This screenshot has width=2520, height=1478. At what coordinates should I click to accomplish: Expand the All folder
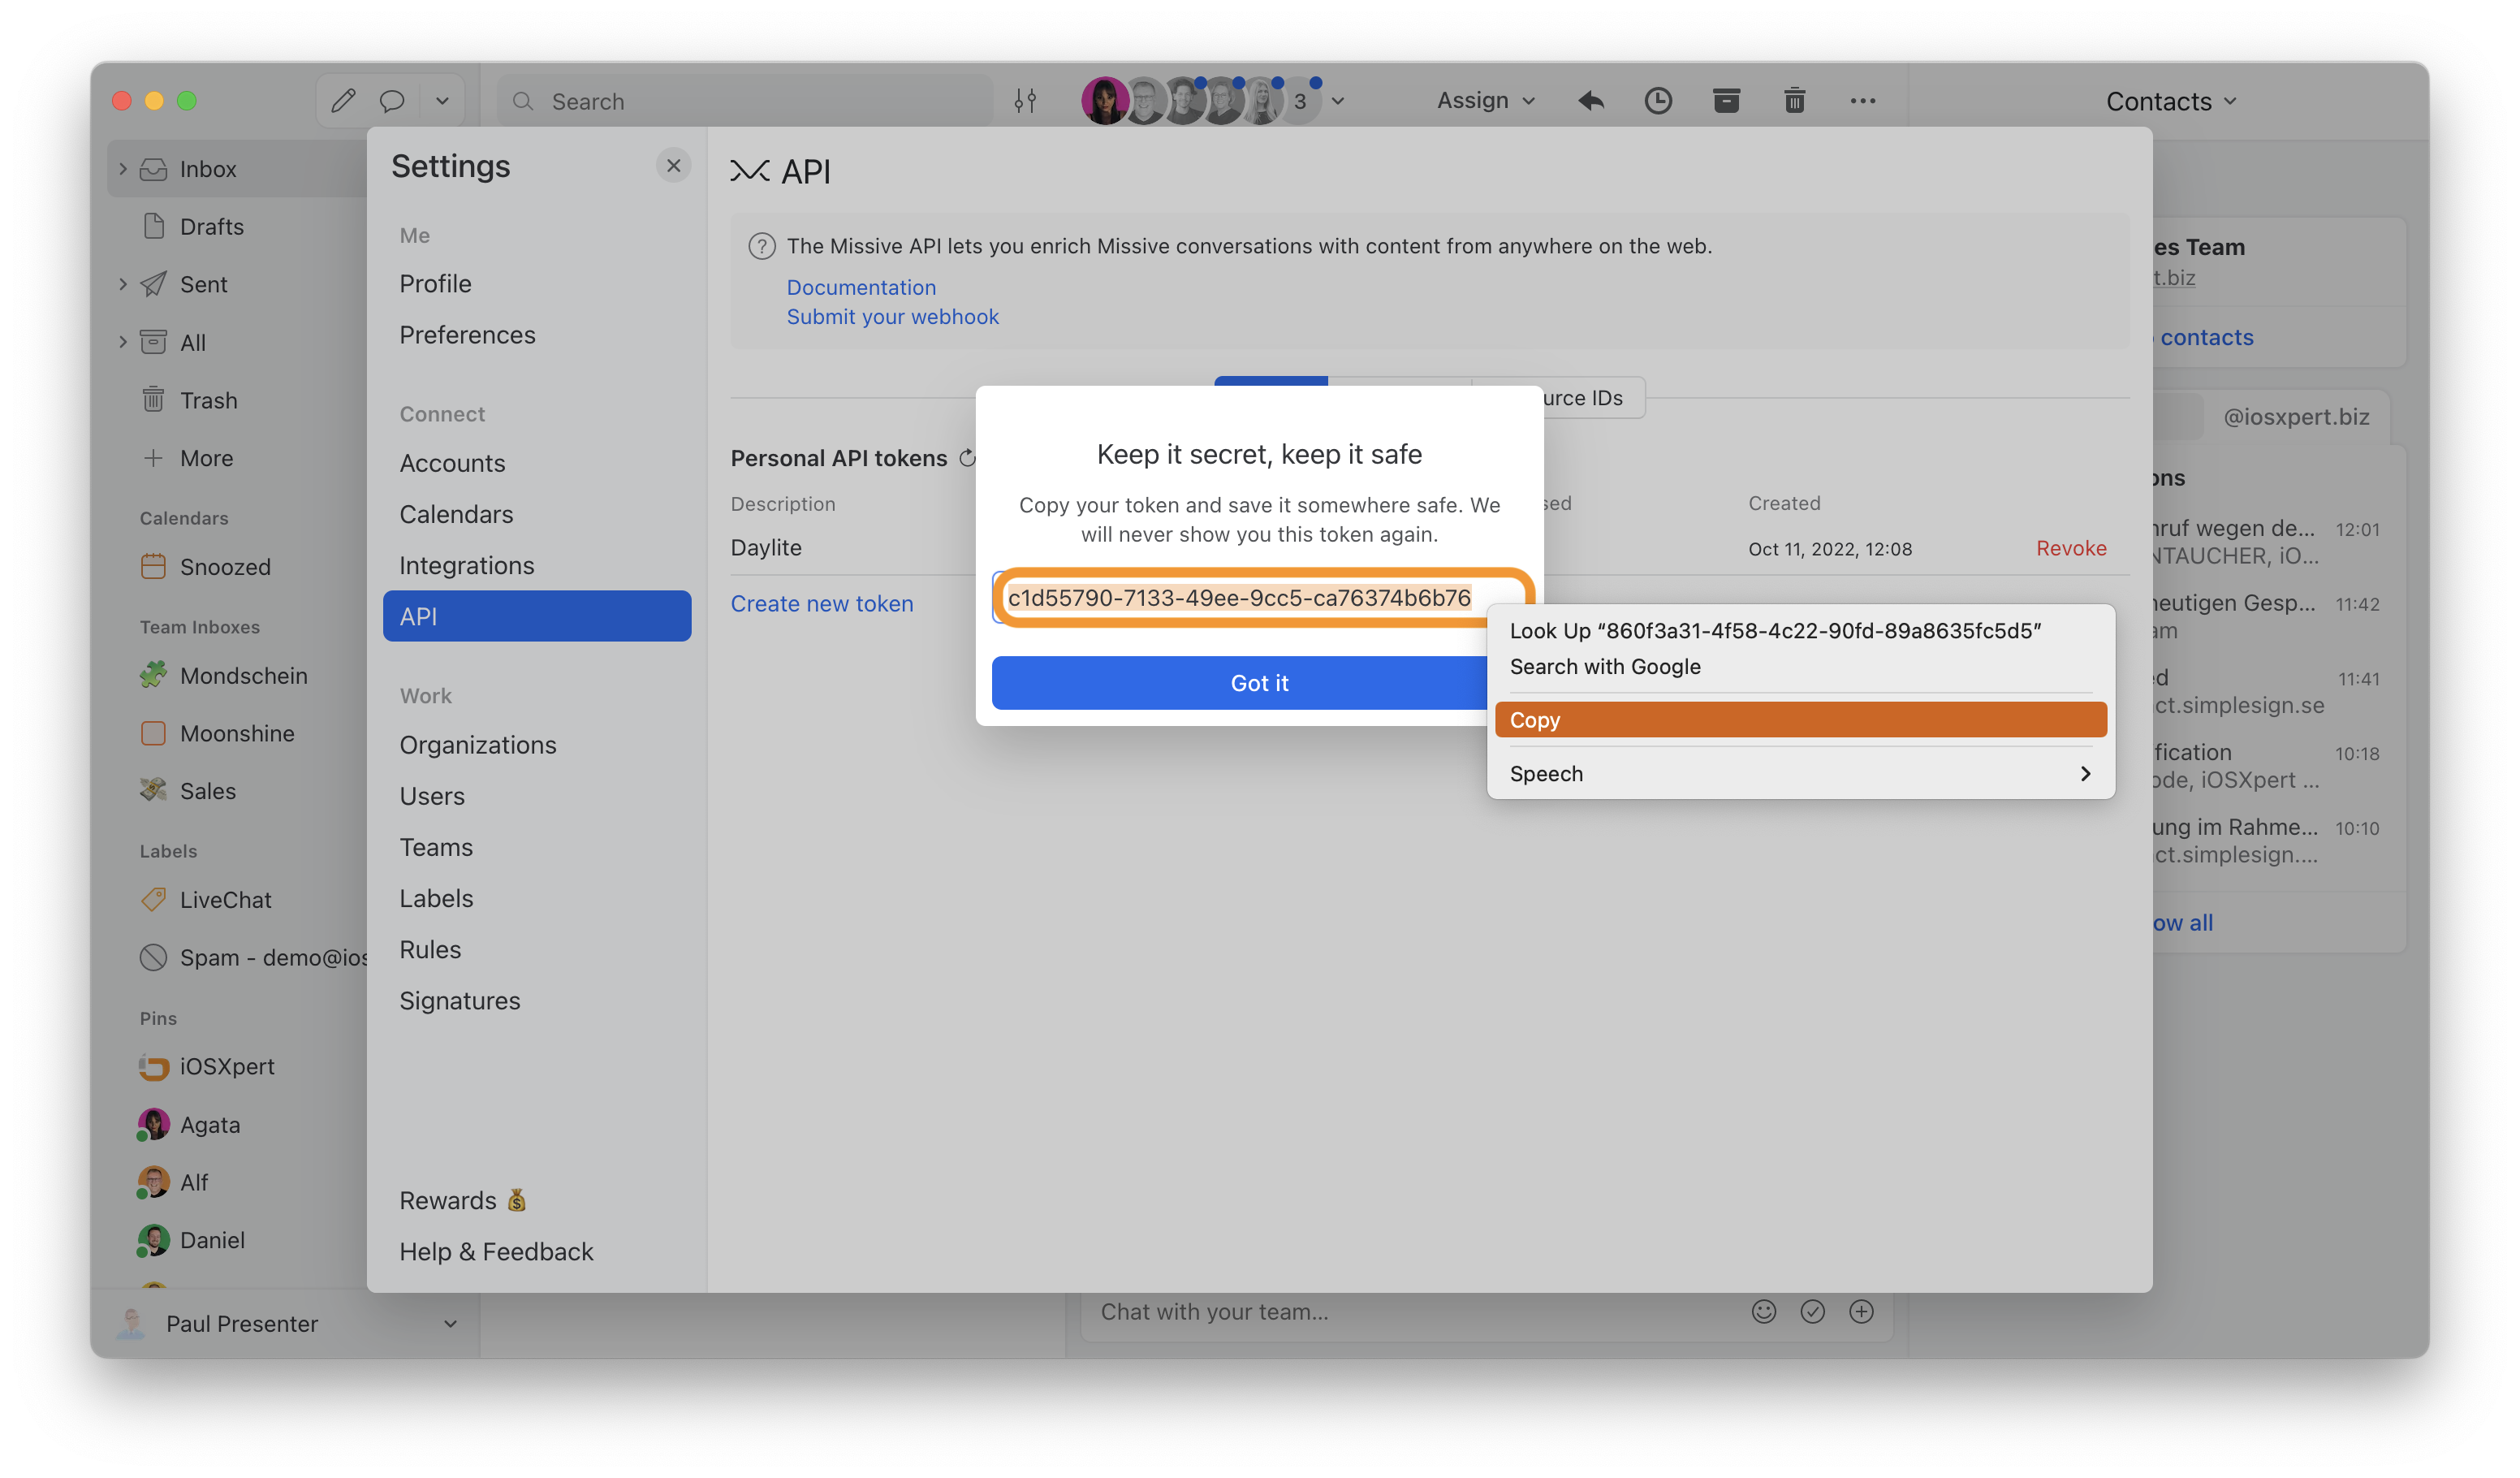(123, 342)
